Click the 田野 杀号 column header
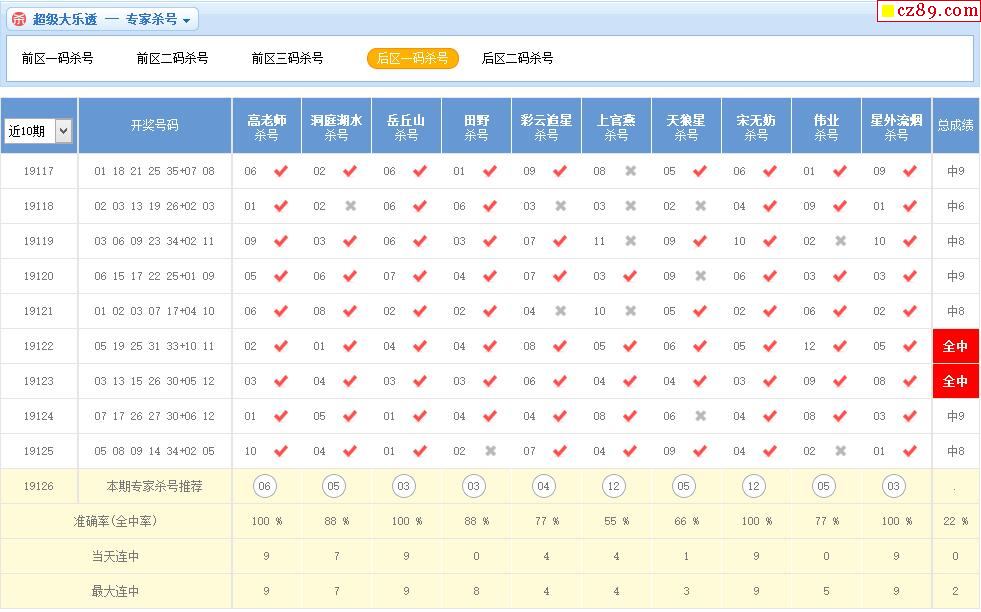The width and height of the screenshot is (981, 612). point(477,126)
